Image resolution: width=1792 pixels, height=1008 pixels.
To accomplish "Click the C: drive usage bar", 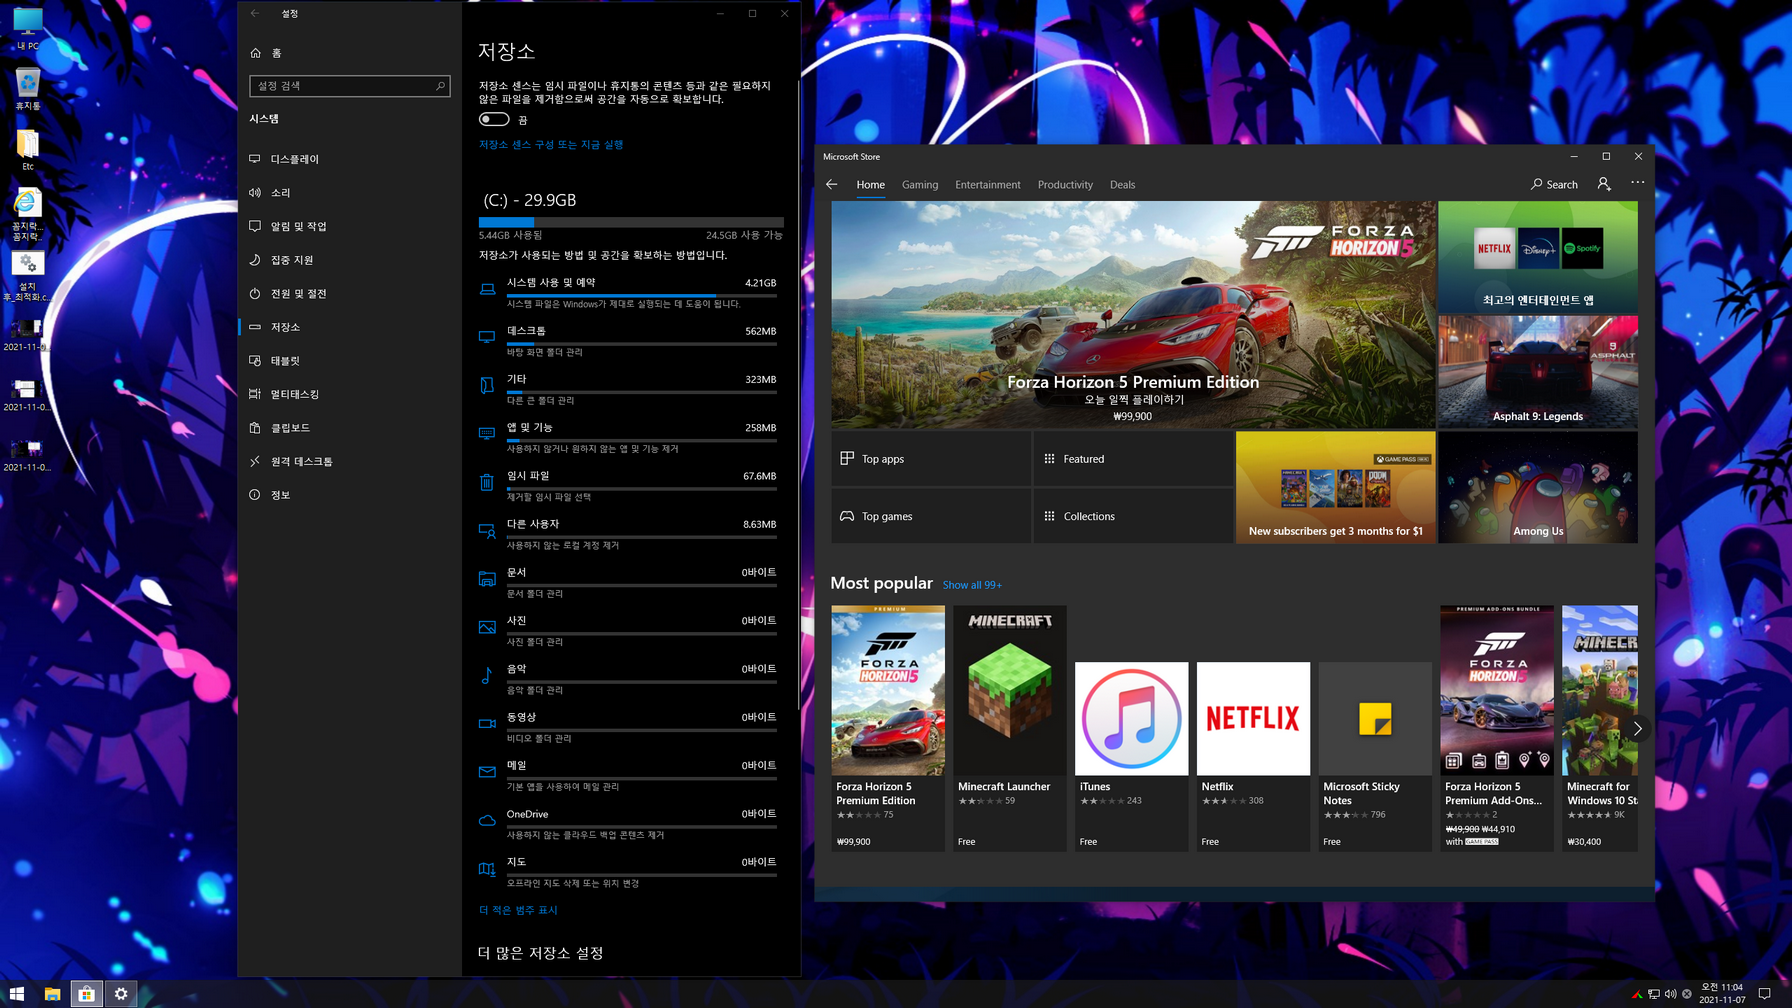I will pyautogui.click(x=631, y=222).
